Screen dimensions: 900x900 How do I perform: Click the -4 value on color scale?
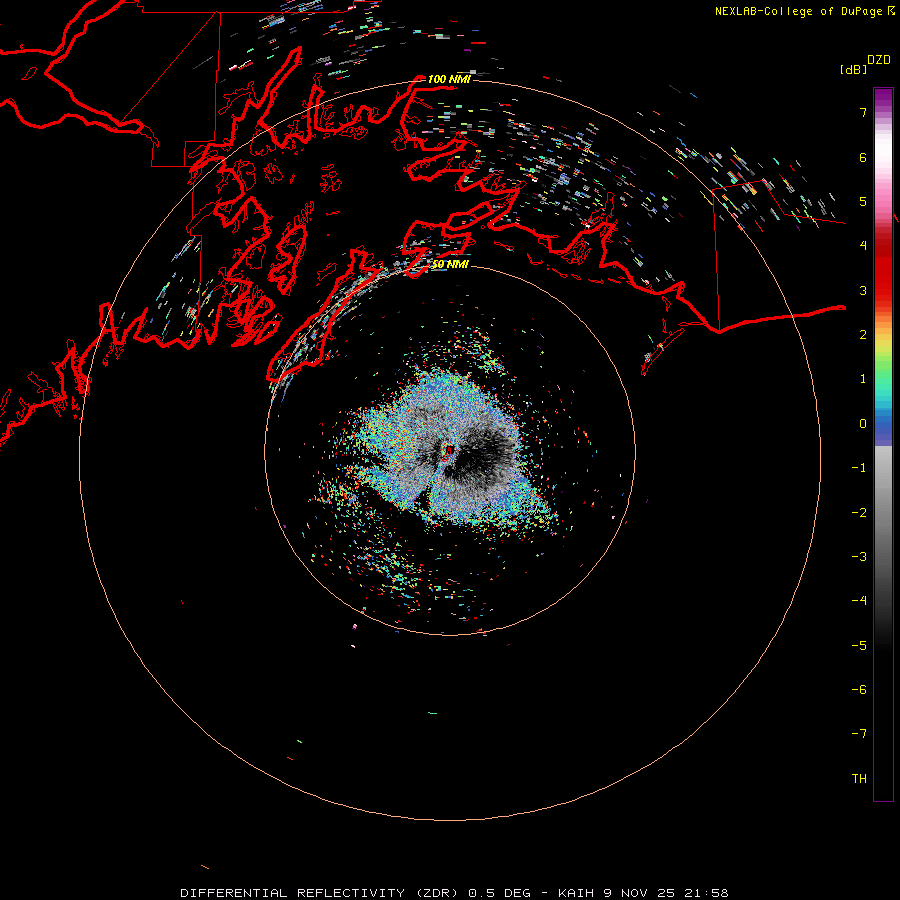click(859, 601)
